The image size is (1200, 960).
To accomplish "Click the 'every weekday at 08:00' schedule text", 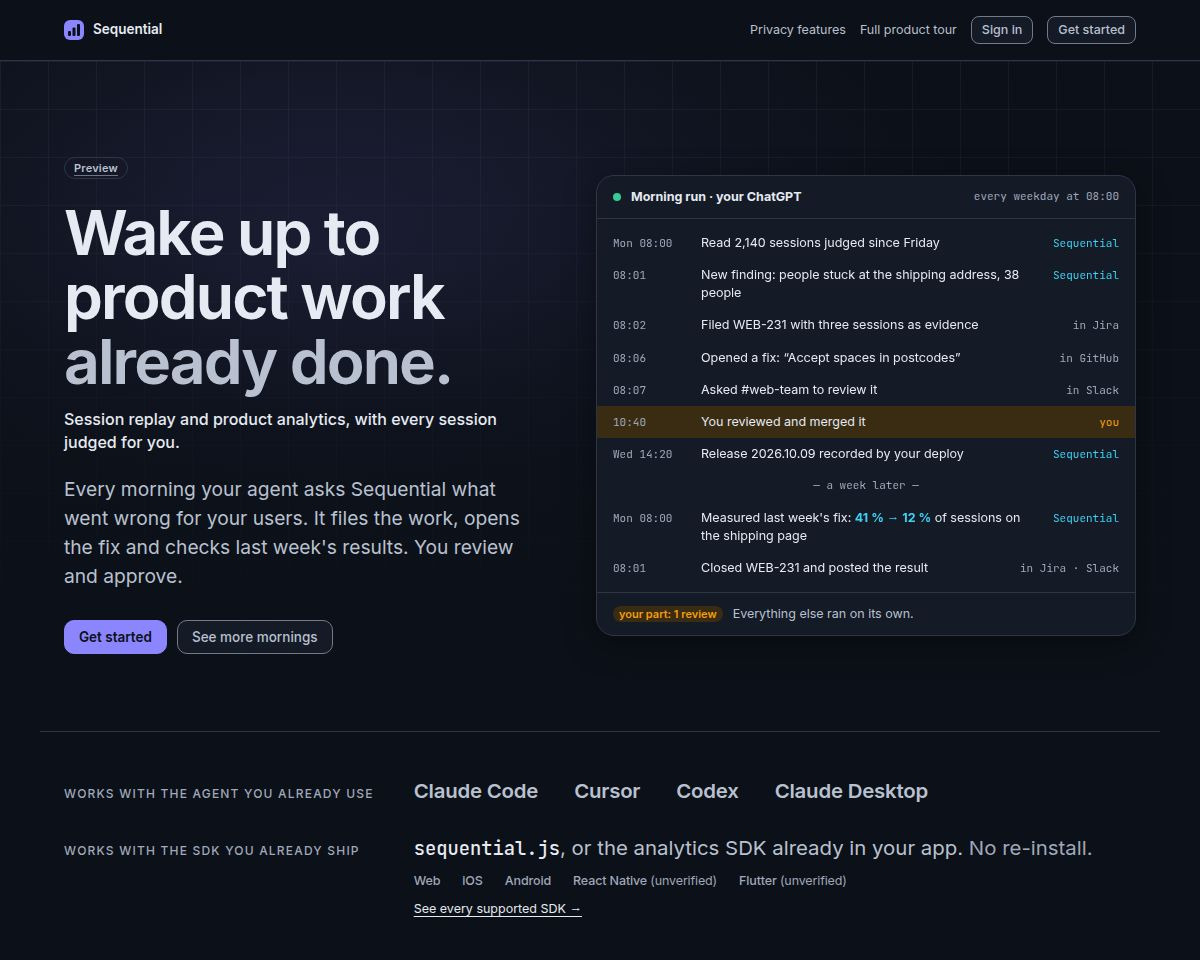I will point(1046,197).
